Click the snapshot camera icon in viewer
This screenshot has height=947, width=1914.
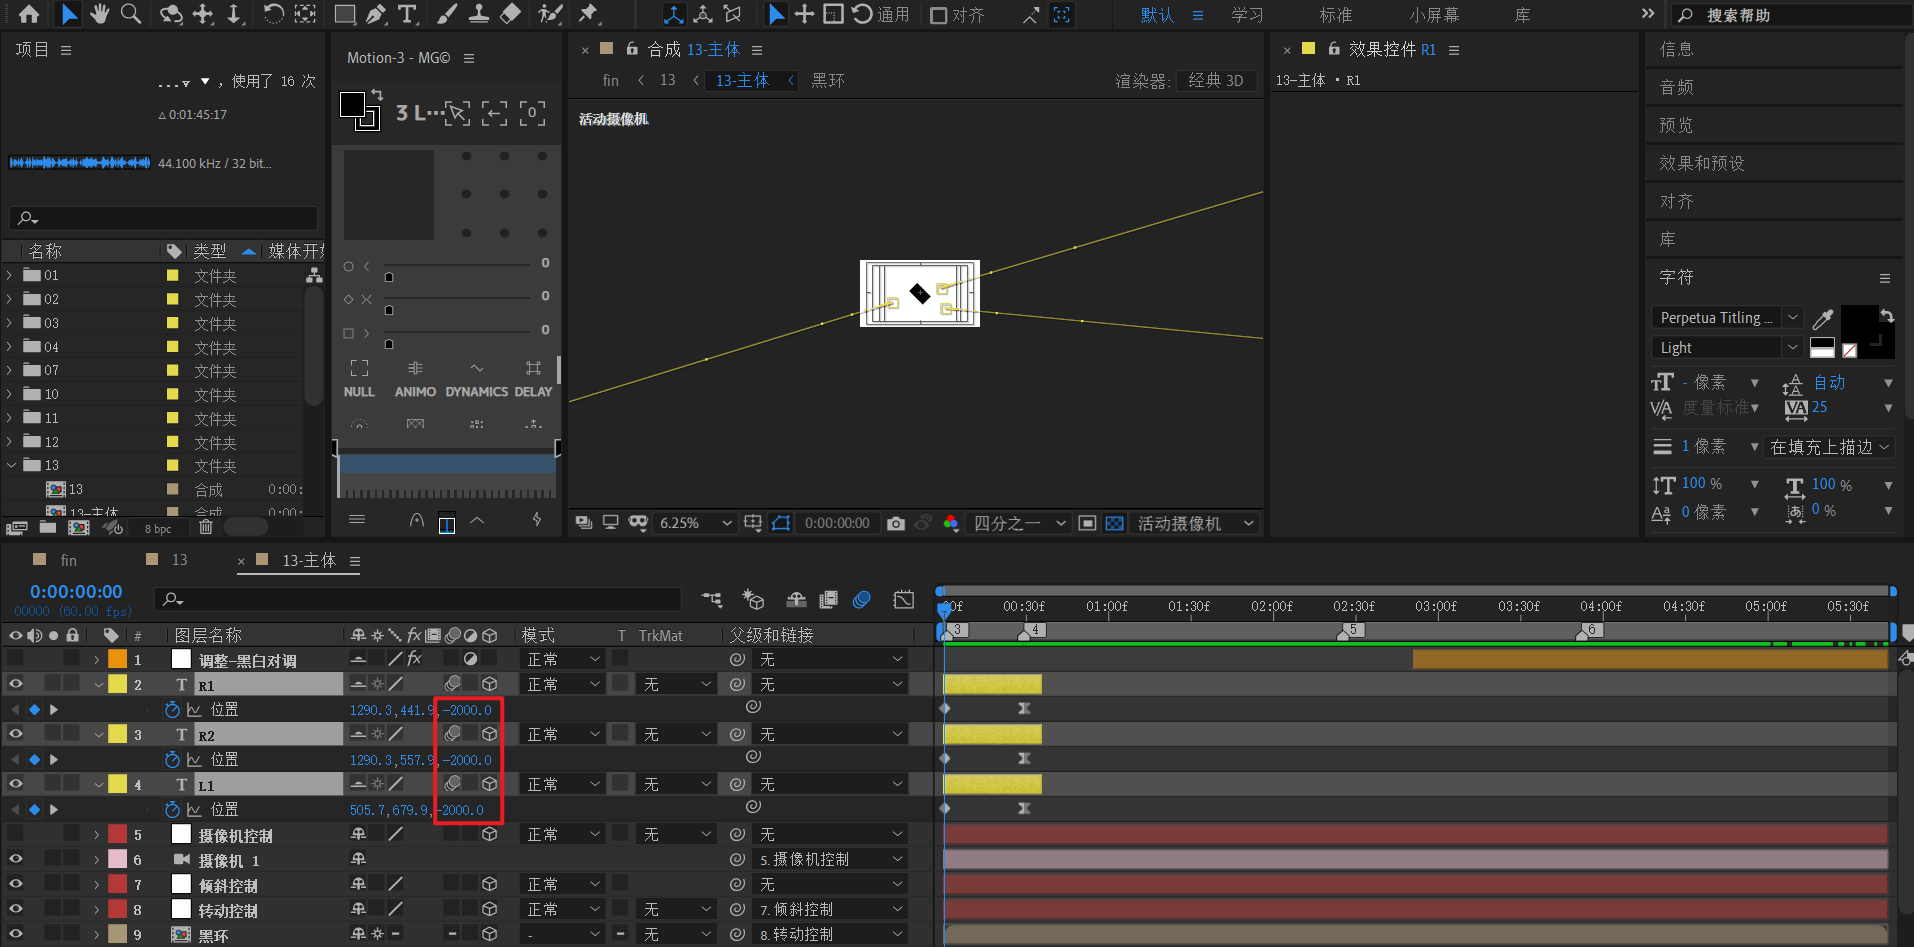coord(896,523)
